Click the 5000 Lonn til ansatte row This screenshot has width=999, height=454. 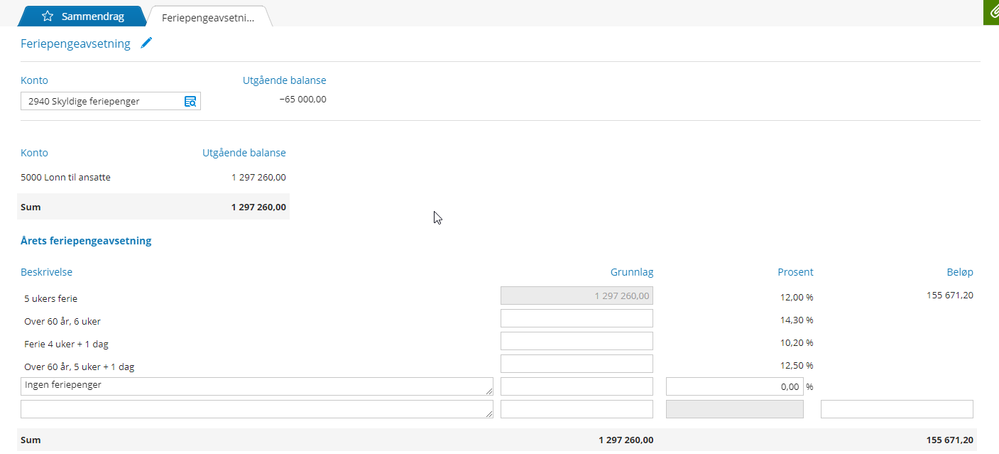pyautogui.click(x=153, y=178)
